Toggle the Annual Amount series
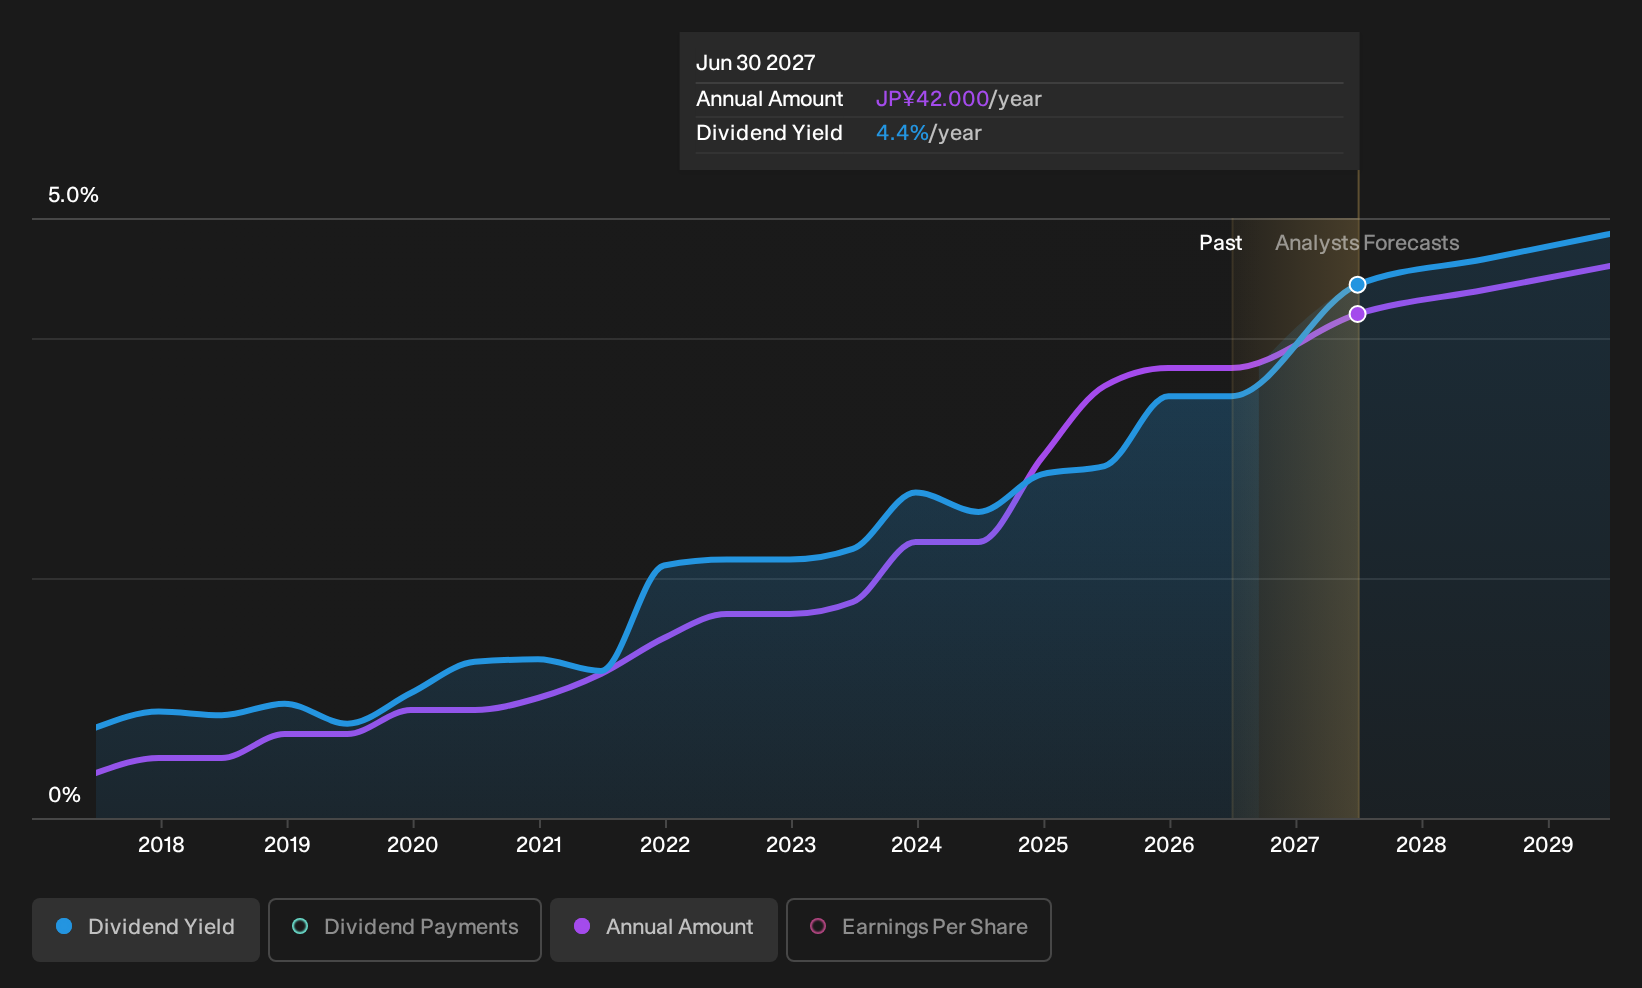Screen dimensions: 1642x988 (x=664, y=930)
